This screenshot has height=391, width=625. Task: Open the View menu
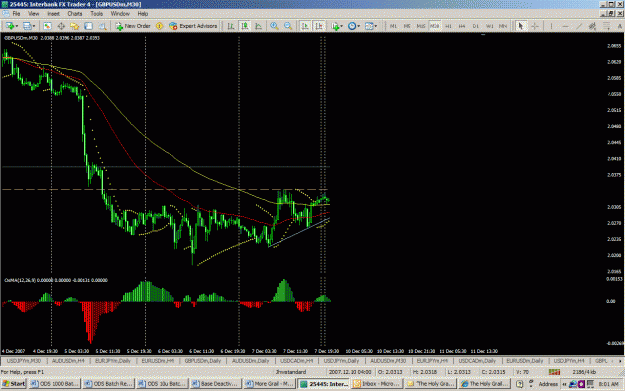coord(33,14)
